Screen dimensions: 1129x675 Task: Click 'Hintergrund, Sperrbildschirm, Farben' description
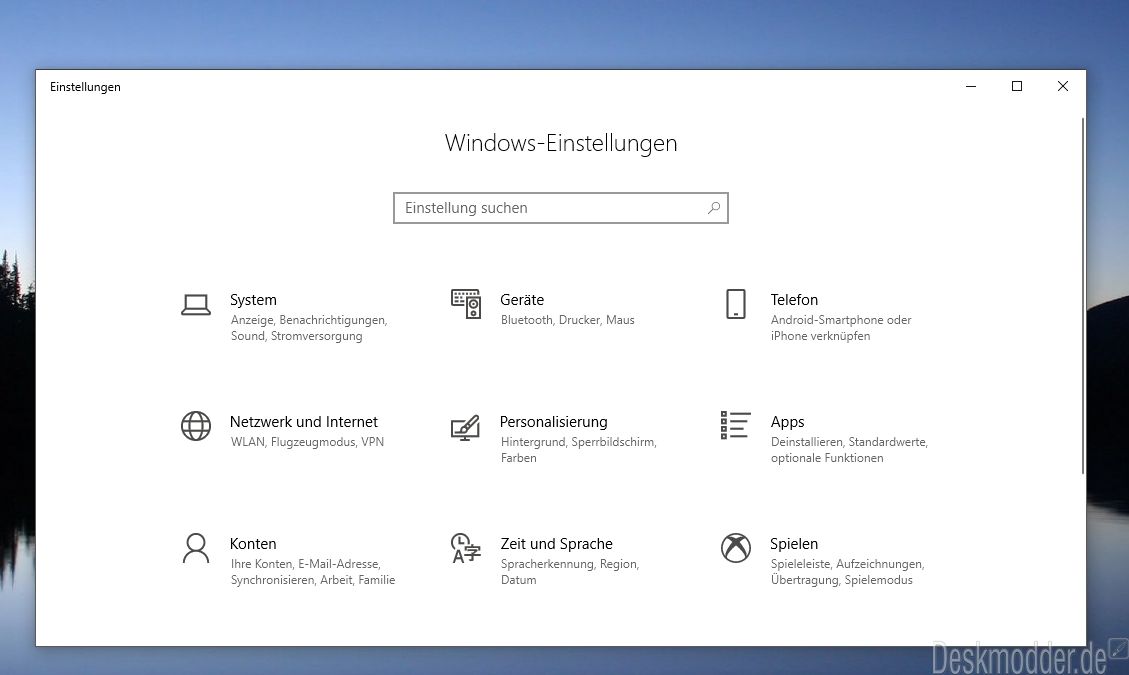(x=578, y=450)
